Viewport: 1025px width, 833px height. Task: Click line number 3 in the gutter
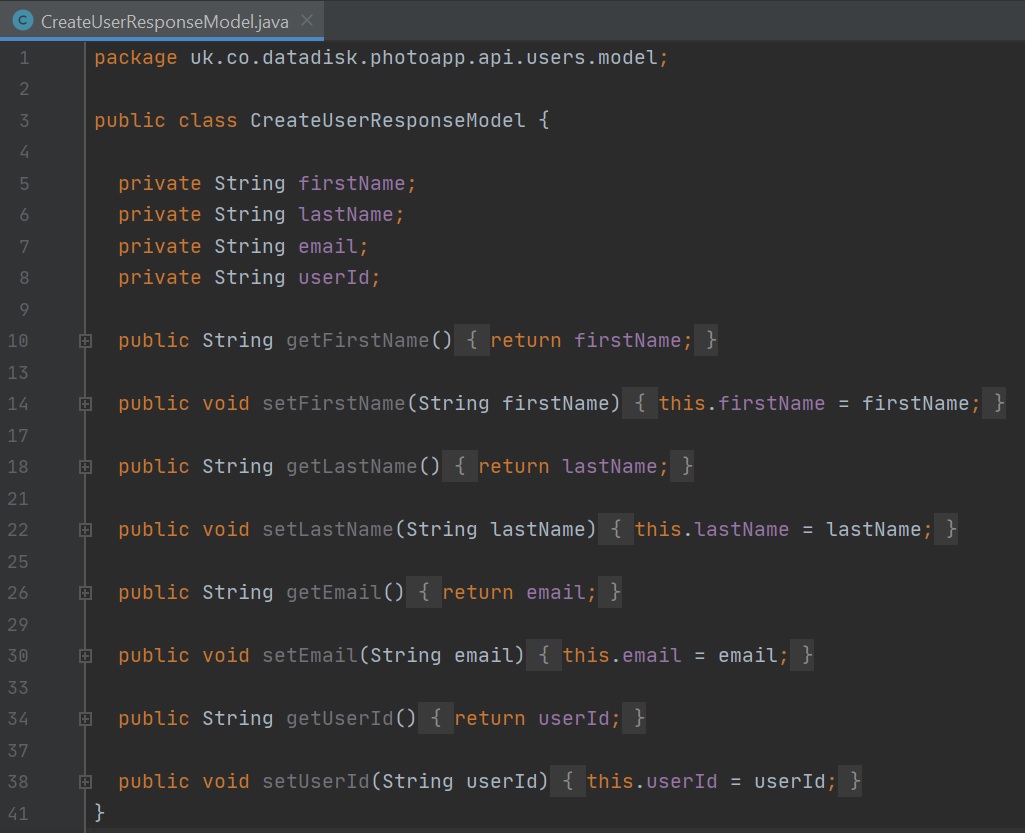click(23, 121)
